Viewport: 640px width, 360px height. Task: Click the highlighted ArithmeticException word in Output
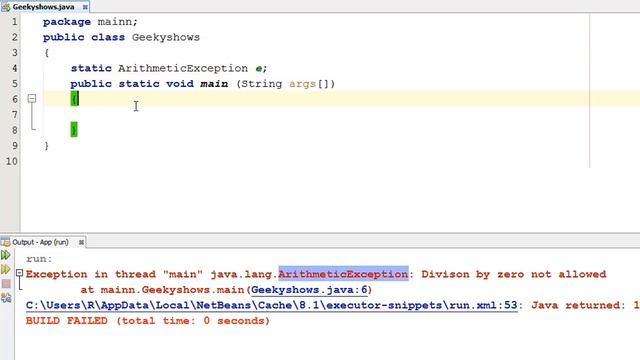(343, 274)
